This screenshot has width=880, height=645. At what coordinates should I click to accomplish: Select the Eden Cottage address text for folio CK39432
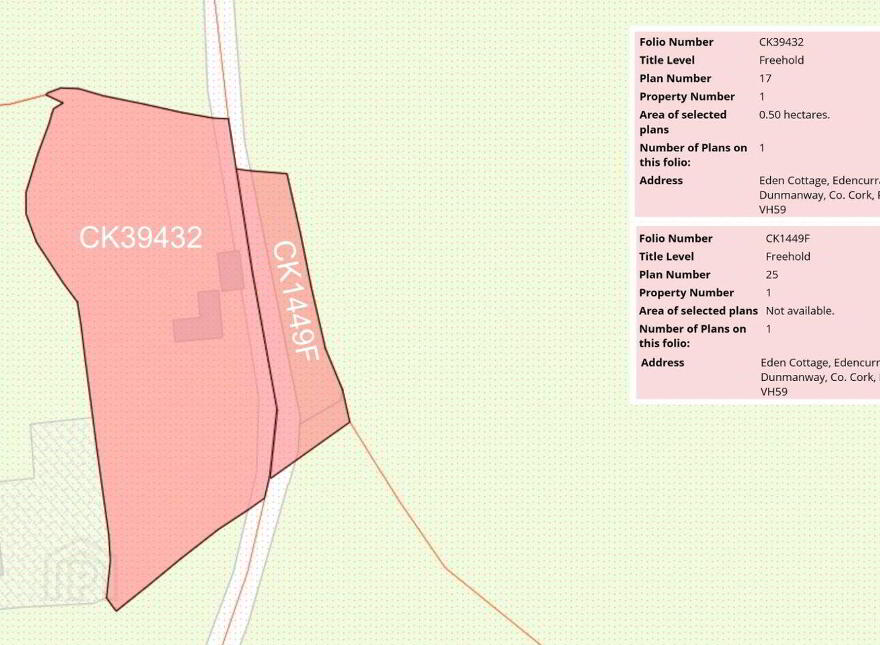point(819,195)
